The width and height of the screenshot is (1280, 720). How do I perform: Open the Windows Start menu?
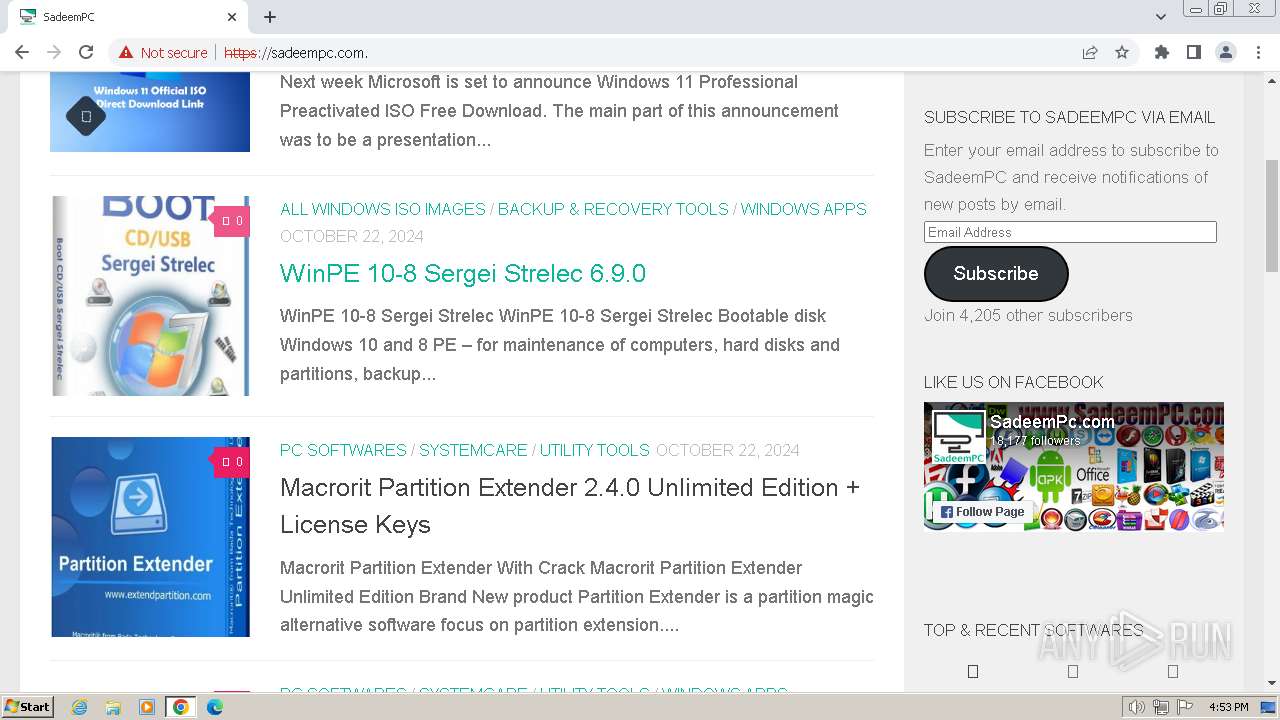pyautogui.click(x=27, y=707)
